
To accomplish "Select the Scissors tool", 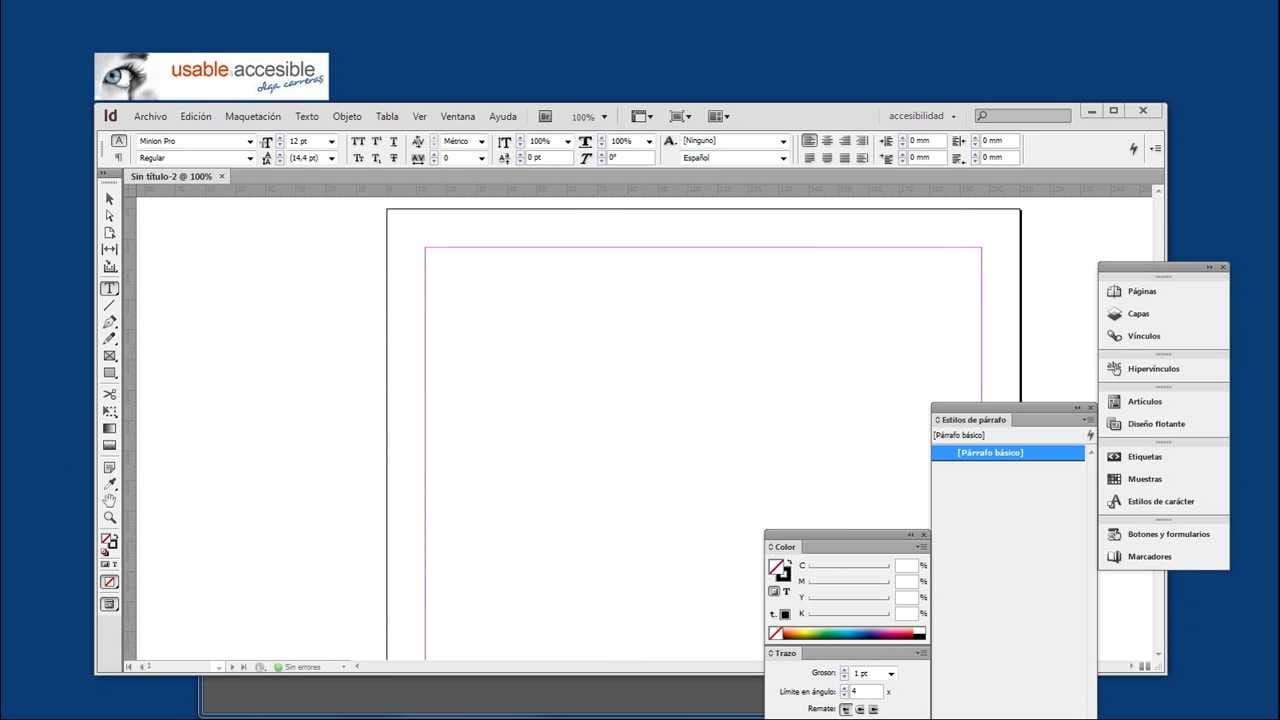I will [110, 395].
